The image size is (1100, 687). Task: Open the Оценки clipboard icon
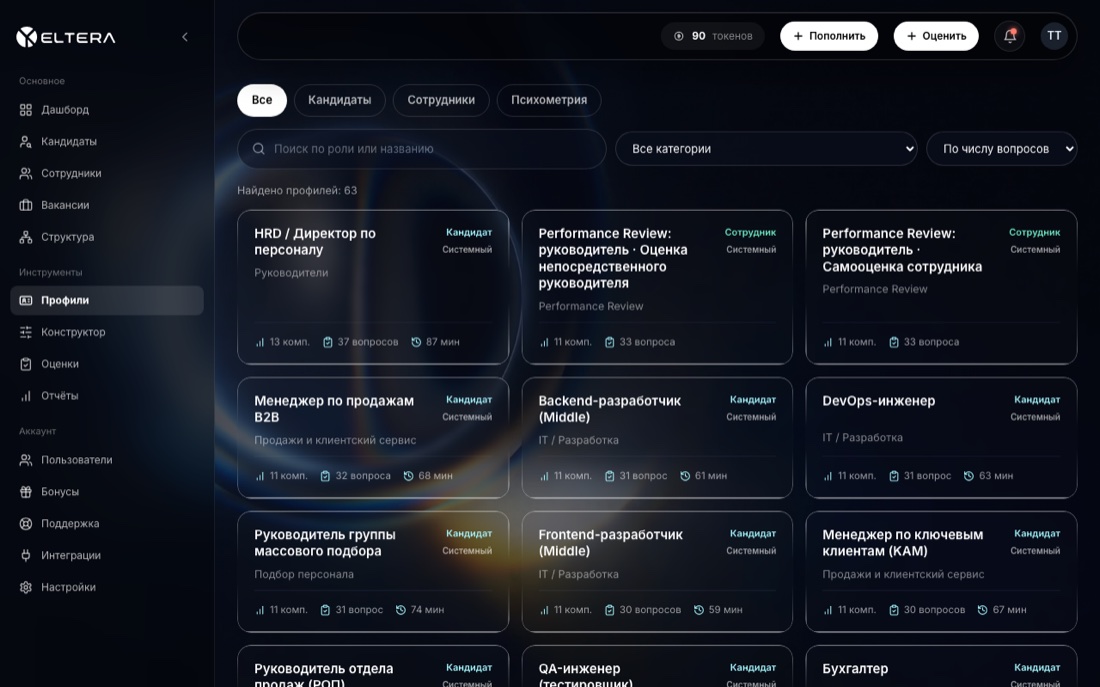pos(26,364)
